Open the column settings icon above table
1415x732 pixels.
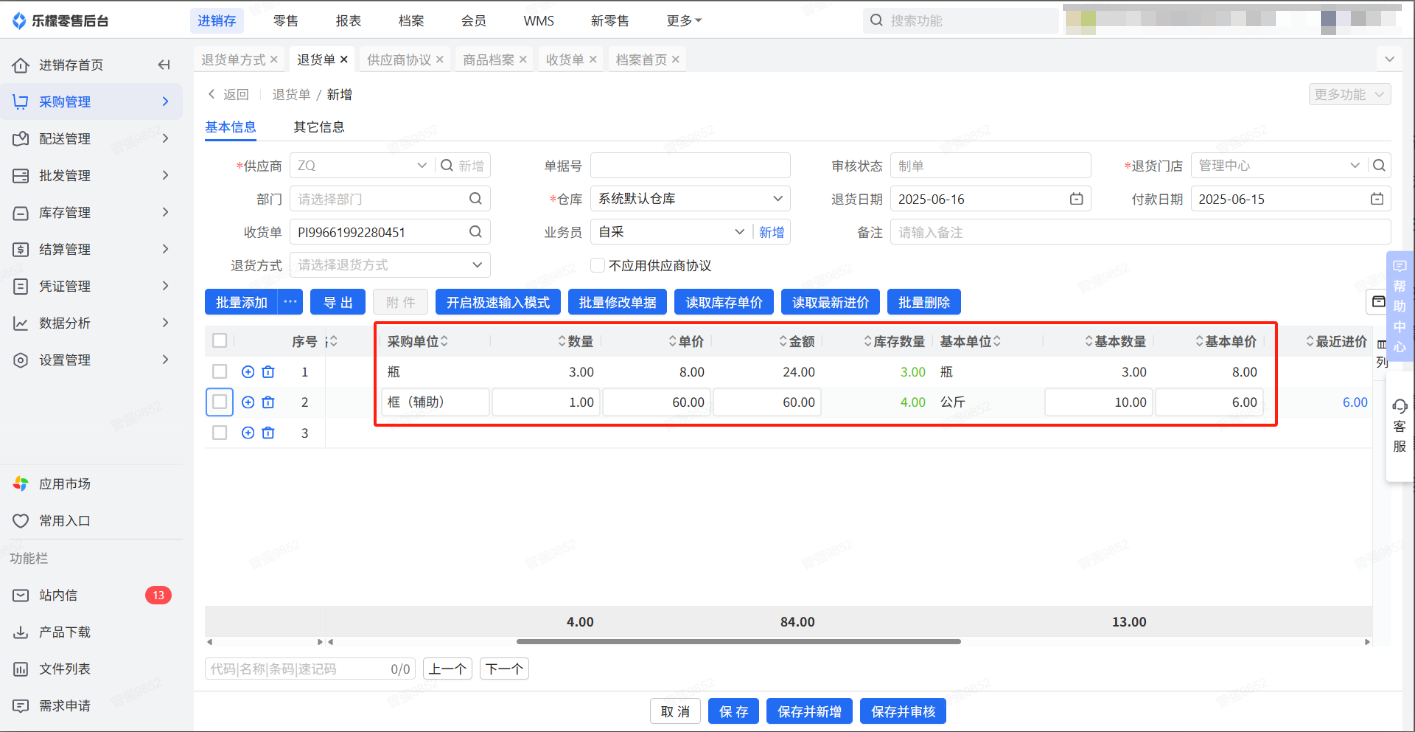coord(1378,301)
